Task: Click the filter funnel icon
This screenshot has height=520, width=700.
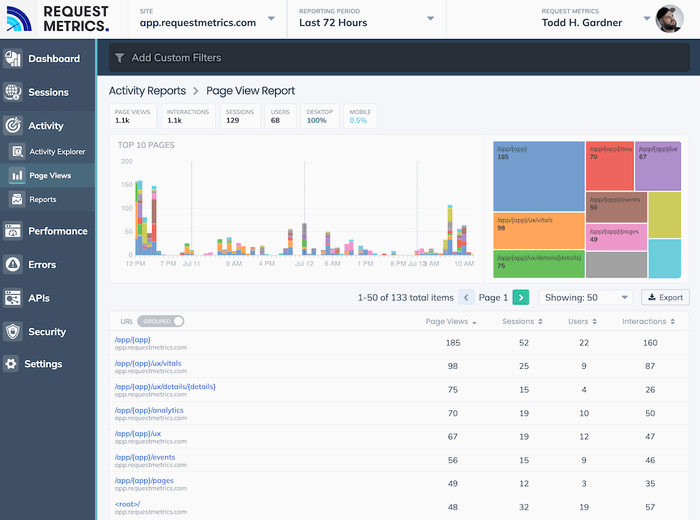Action: 120,58
